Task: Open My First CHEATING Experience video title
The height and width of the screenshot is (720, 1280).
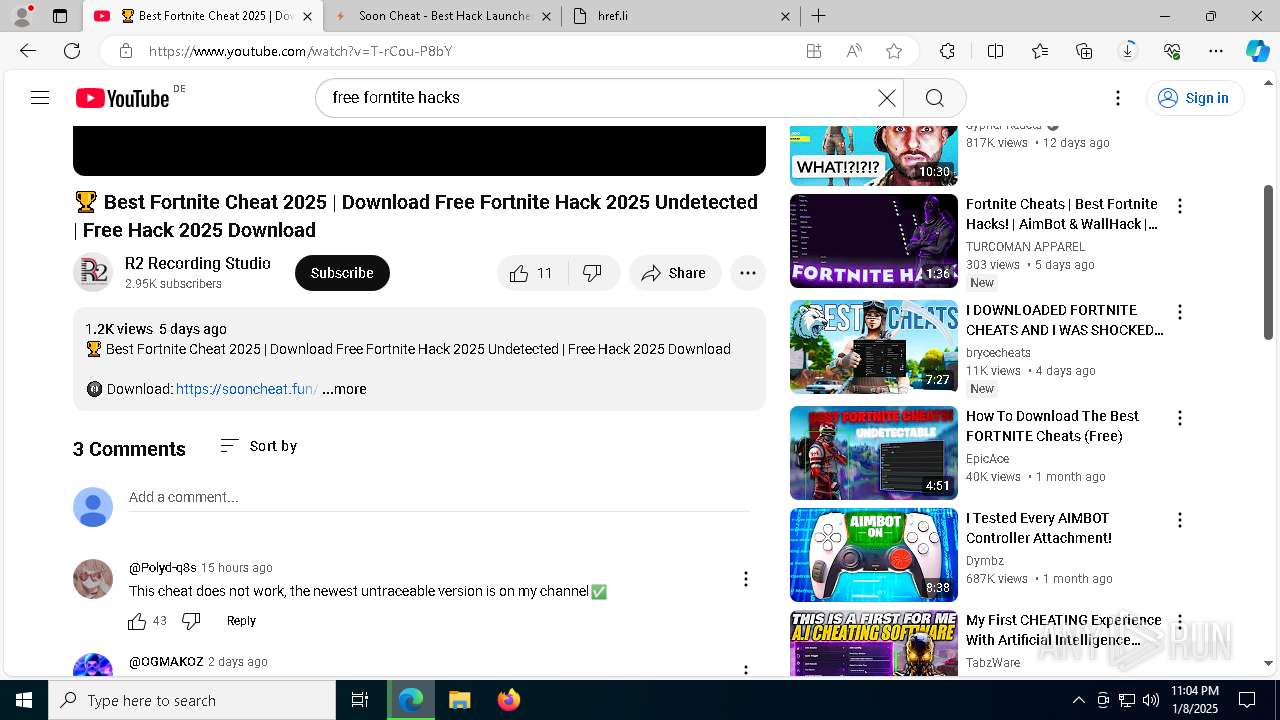Action: click(x=1064, y=630)
